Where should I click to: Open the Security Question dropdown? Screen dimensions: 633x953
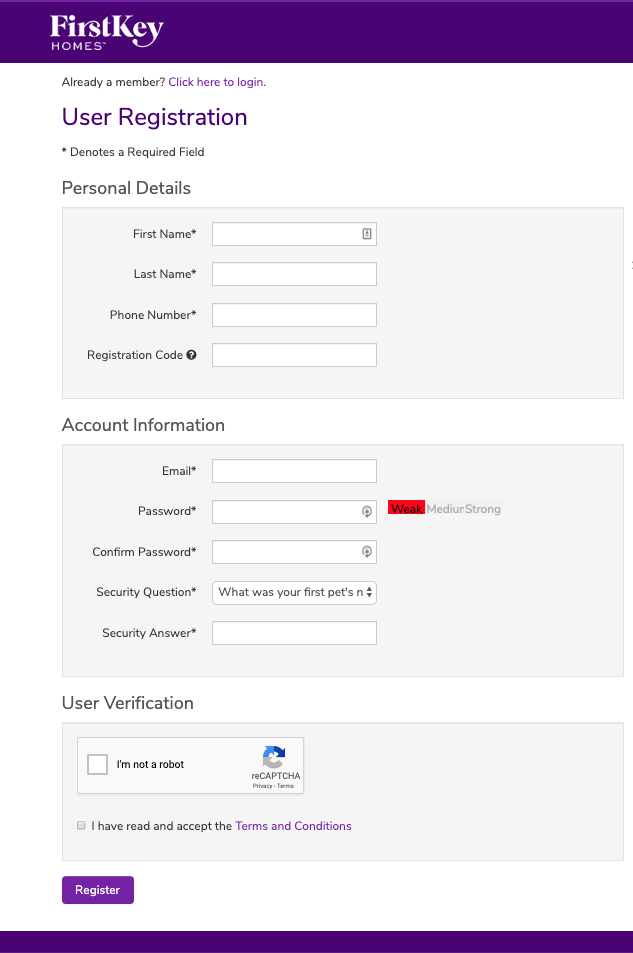pyautogui.click(x=294, y=592)
